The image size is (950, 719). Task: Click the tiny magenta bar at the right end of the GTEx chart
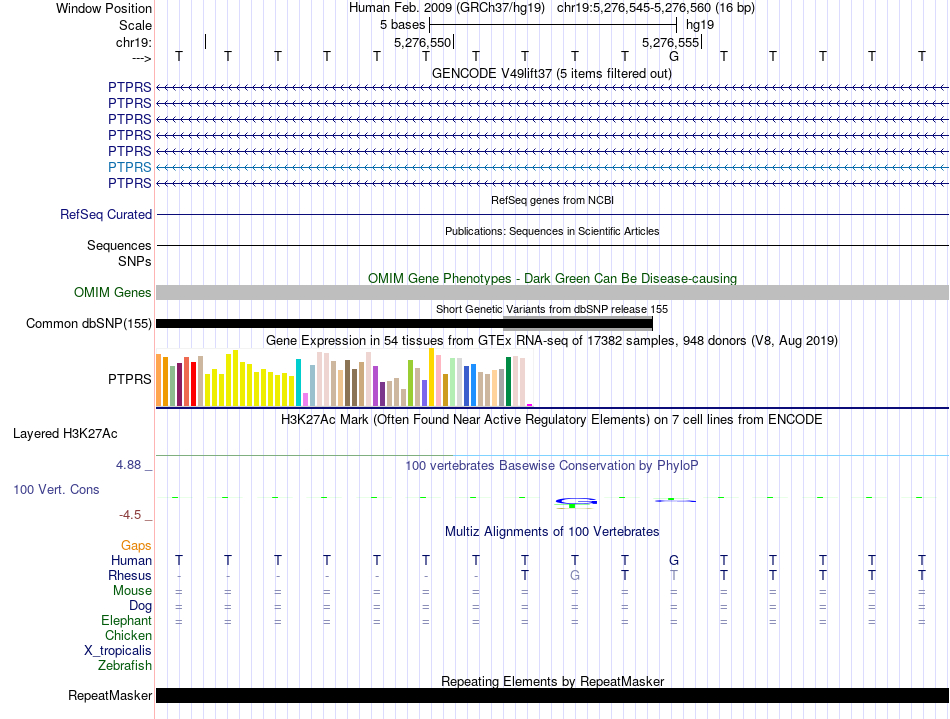(x=530, y=405)
